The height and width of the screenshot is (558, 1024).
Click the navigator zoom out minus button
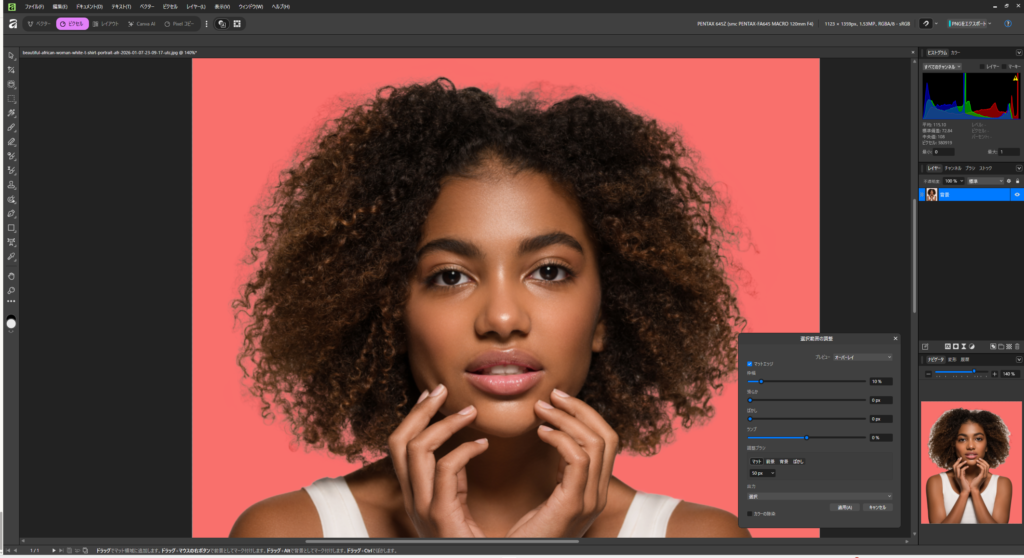[929, 374]
